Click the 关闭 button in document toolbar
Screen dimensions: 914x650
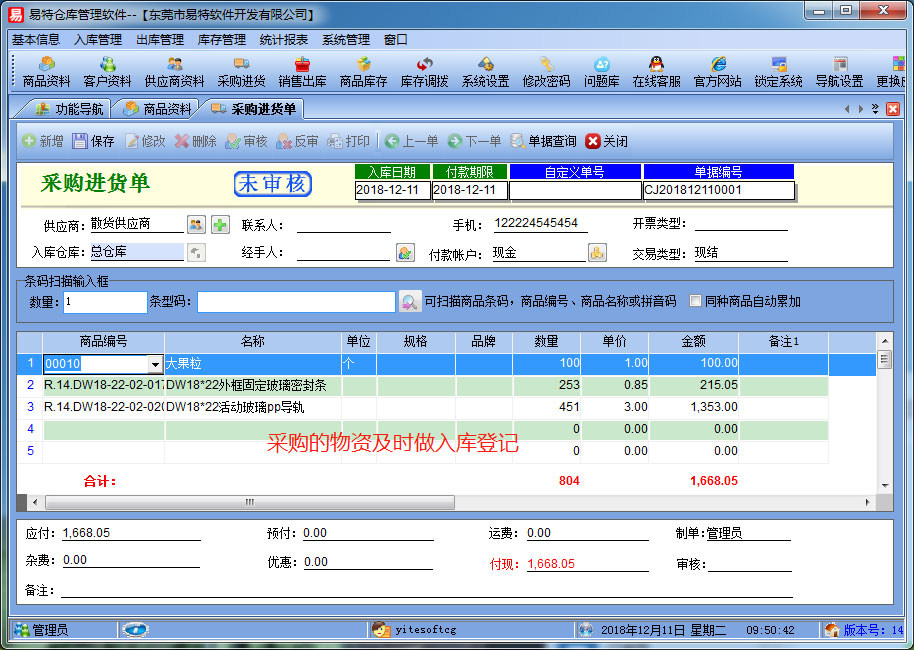click(x=606, y=141)
